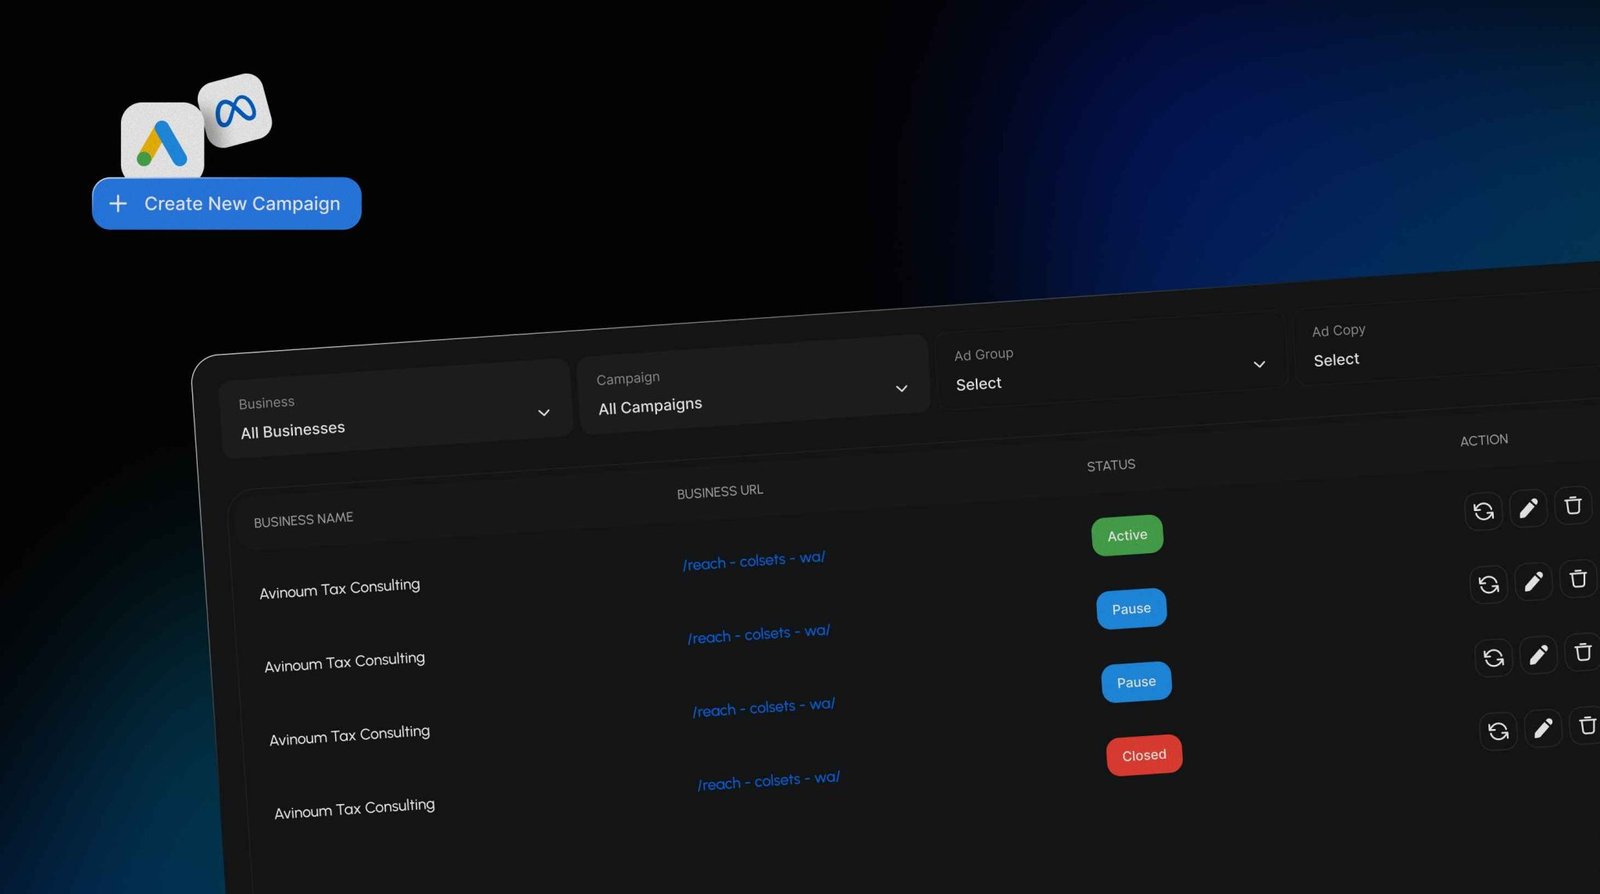Expand the Campaign dropdown showing All Campaigns
Screen dimensions: 1600x894
coord(752,392)
